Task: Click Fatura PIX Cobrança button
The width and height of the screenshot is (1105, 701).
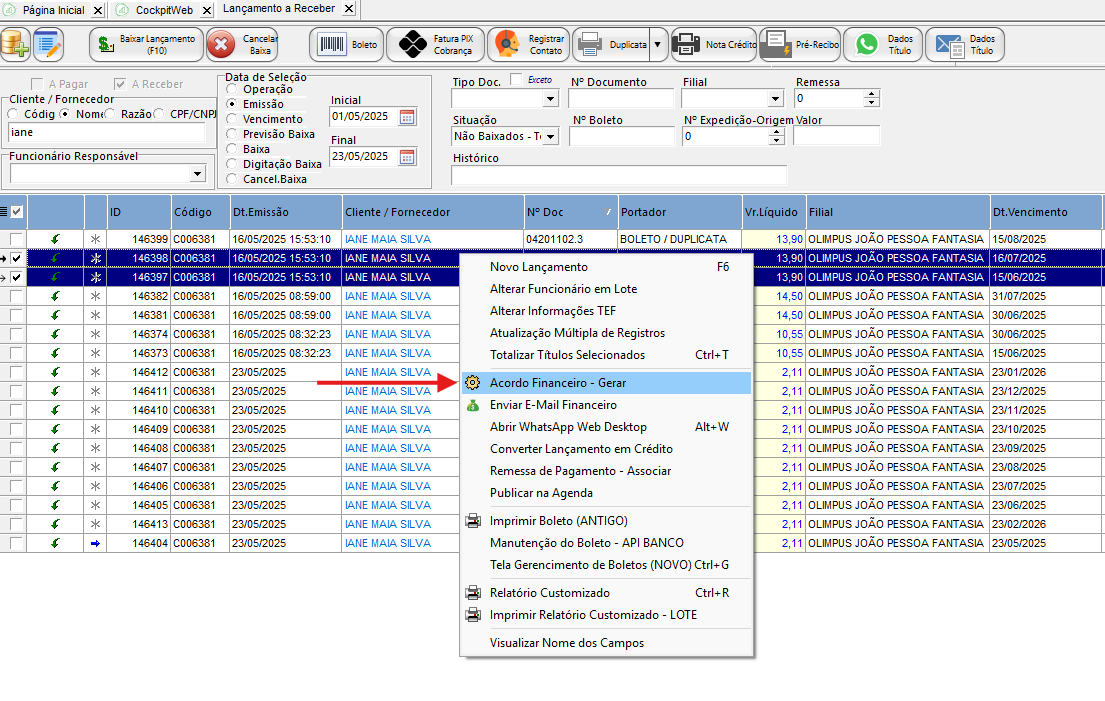Action: (x=436, y=44)
